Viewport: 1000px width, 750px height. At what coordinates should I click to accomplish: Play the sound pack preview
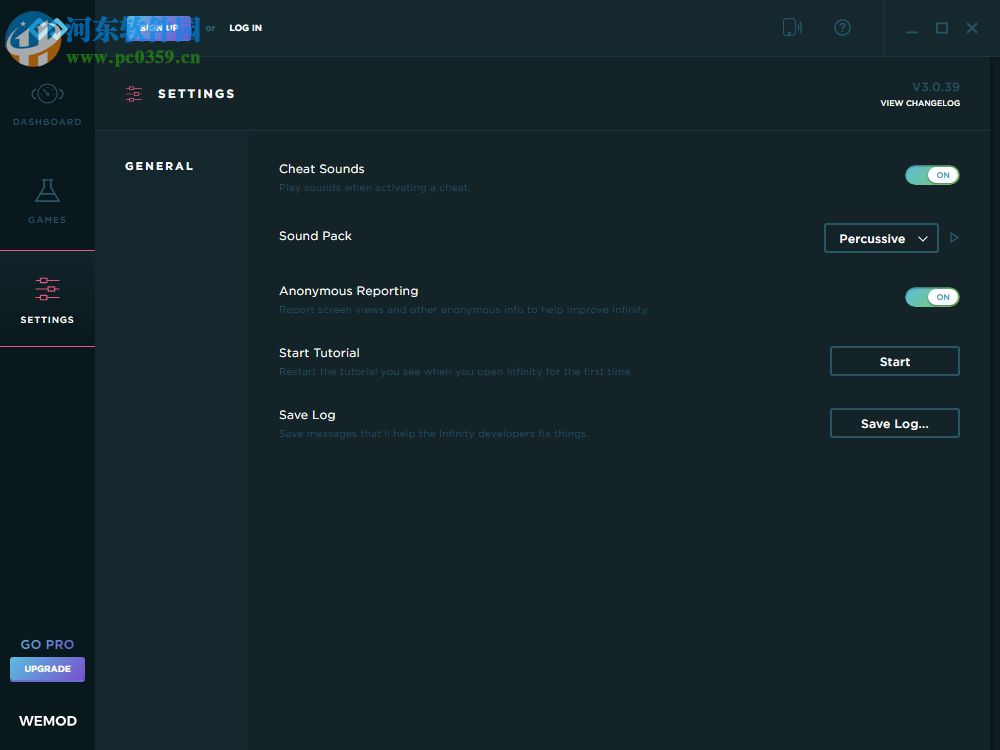[954, 238]
